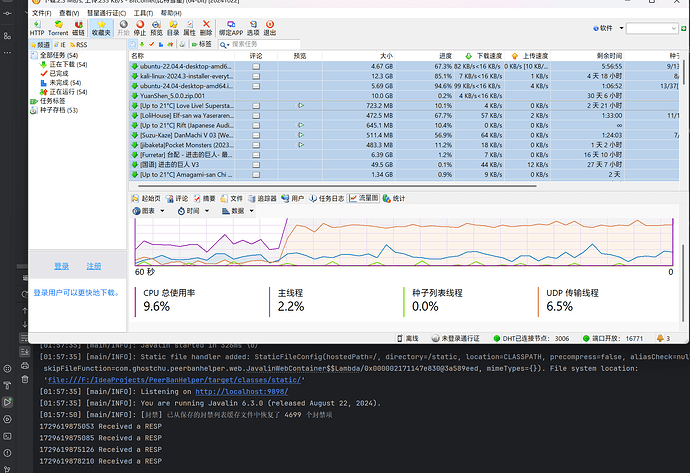
Task: Open the 追踪器 detail tab
Action: 262,198
